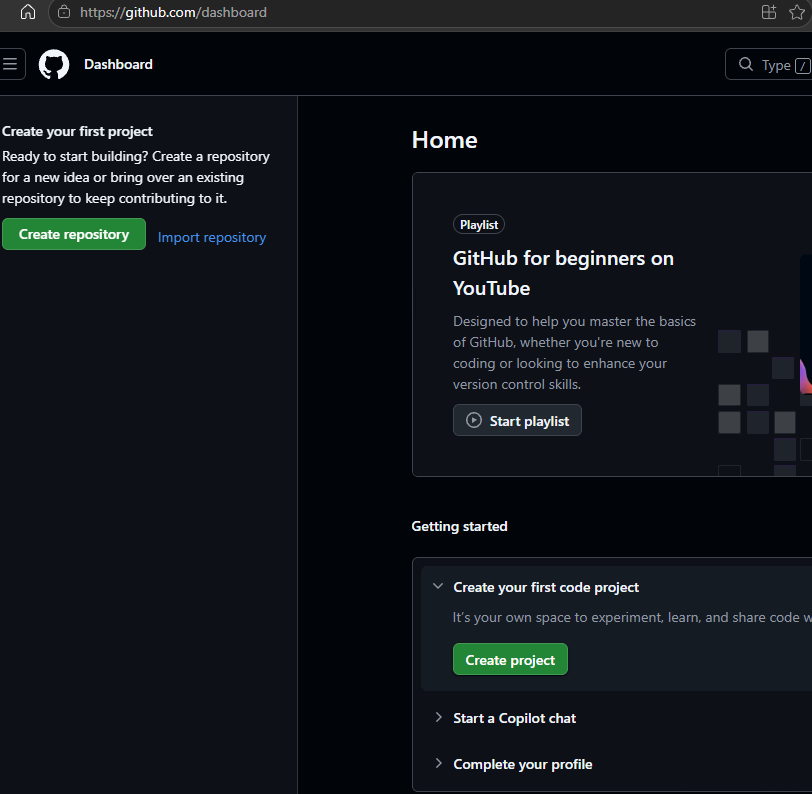The height and width of the screenshot is (794, 812).
Task: Click the Start playlist button
Action: pyautogui.click(x=517, y=420)
